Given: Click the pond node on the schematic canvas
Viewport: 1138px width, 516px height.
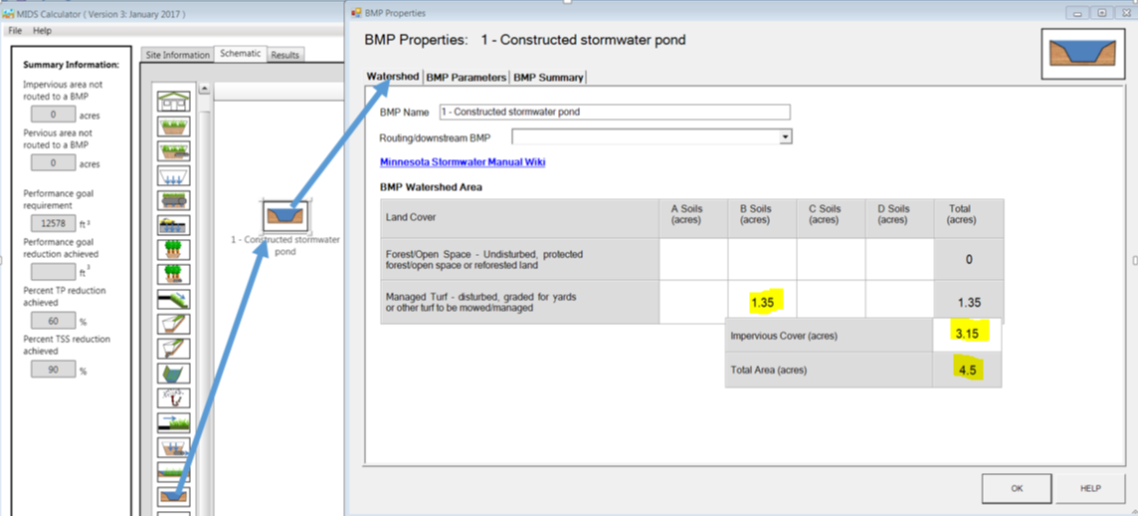Looking at the screenshot, I should pos(285,216).
